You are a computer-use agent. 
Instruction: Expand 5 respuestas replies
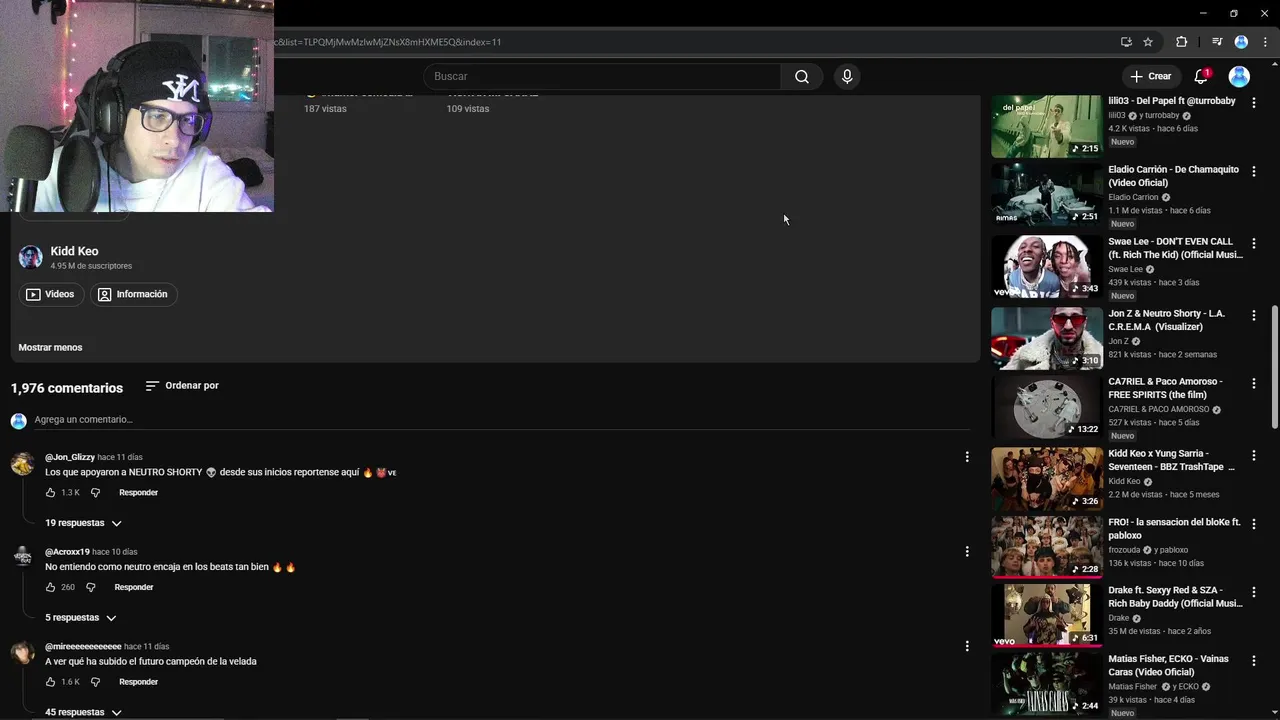(x=80, y=618)
